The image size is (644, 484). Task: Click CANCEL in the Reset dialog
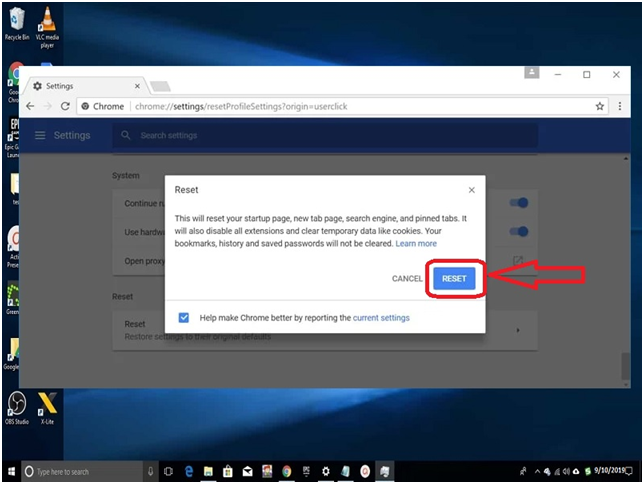407,279
